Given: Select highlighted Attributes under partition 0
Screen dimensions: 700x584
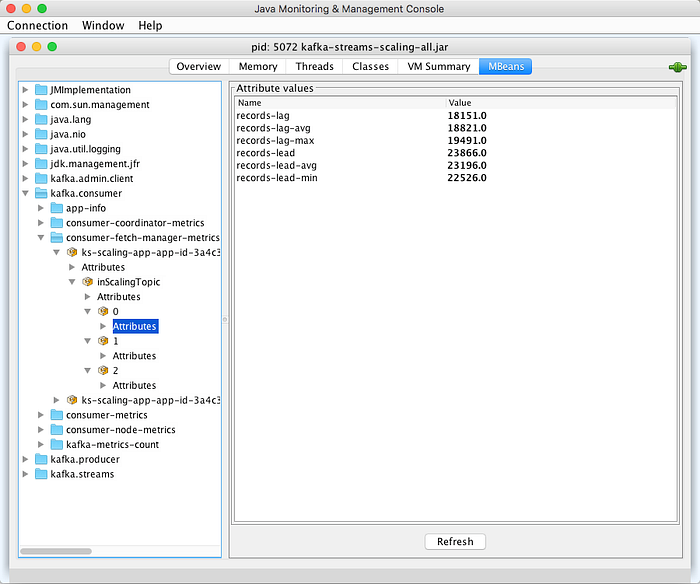Looking at the screenshot, I should click(x=134, y=326).
